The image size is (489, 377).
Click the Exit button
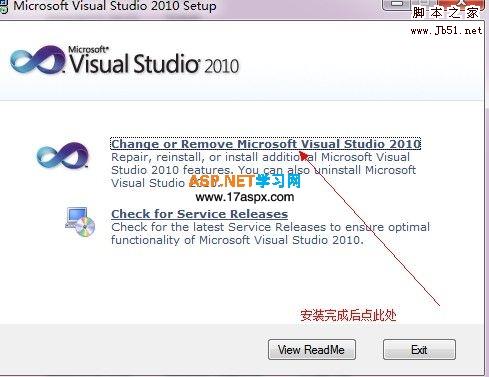(419, 350)
